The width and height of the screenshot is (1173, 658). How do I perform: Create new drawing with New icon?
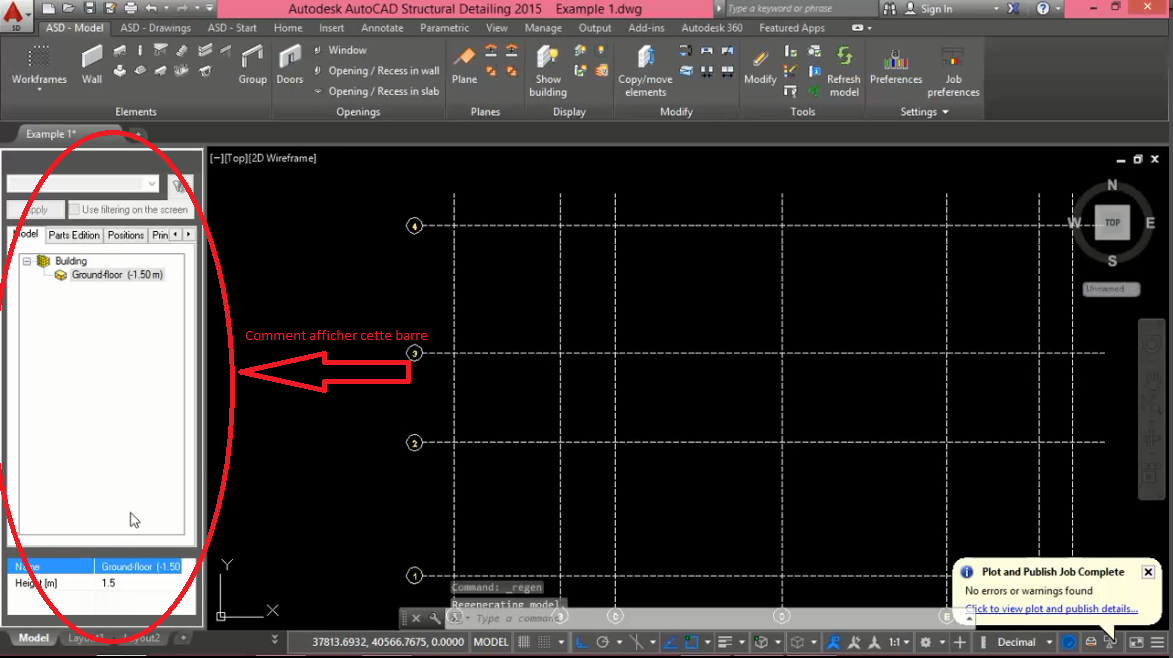48,8
